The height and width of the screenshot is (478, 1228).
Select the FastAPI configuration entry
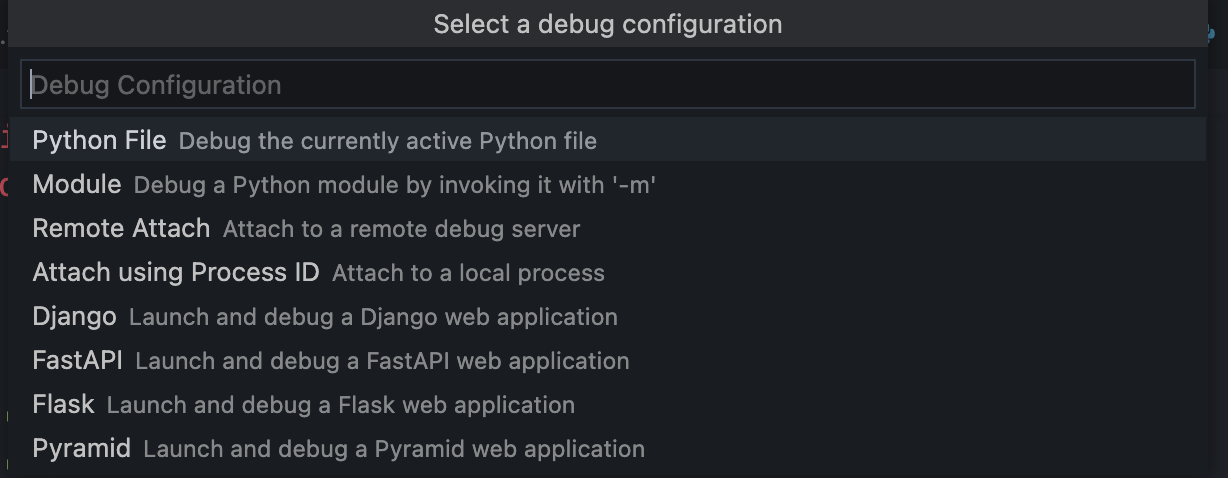(77, 361)
